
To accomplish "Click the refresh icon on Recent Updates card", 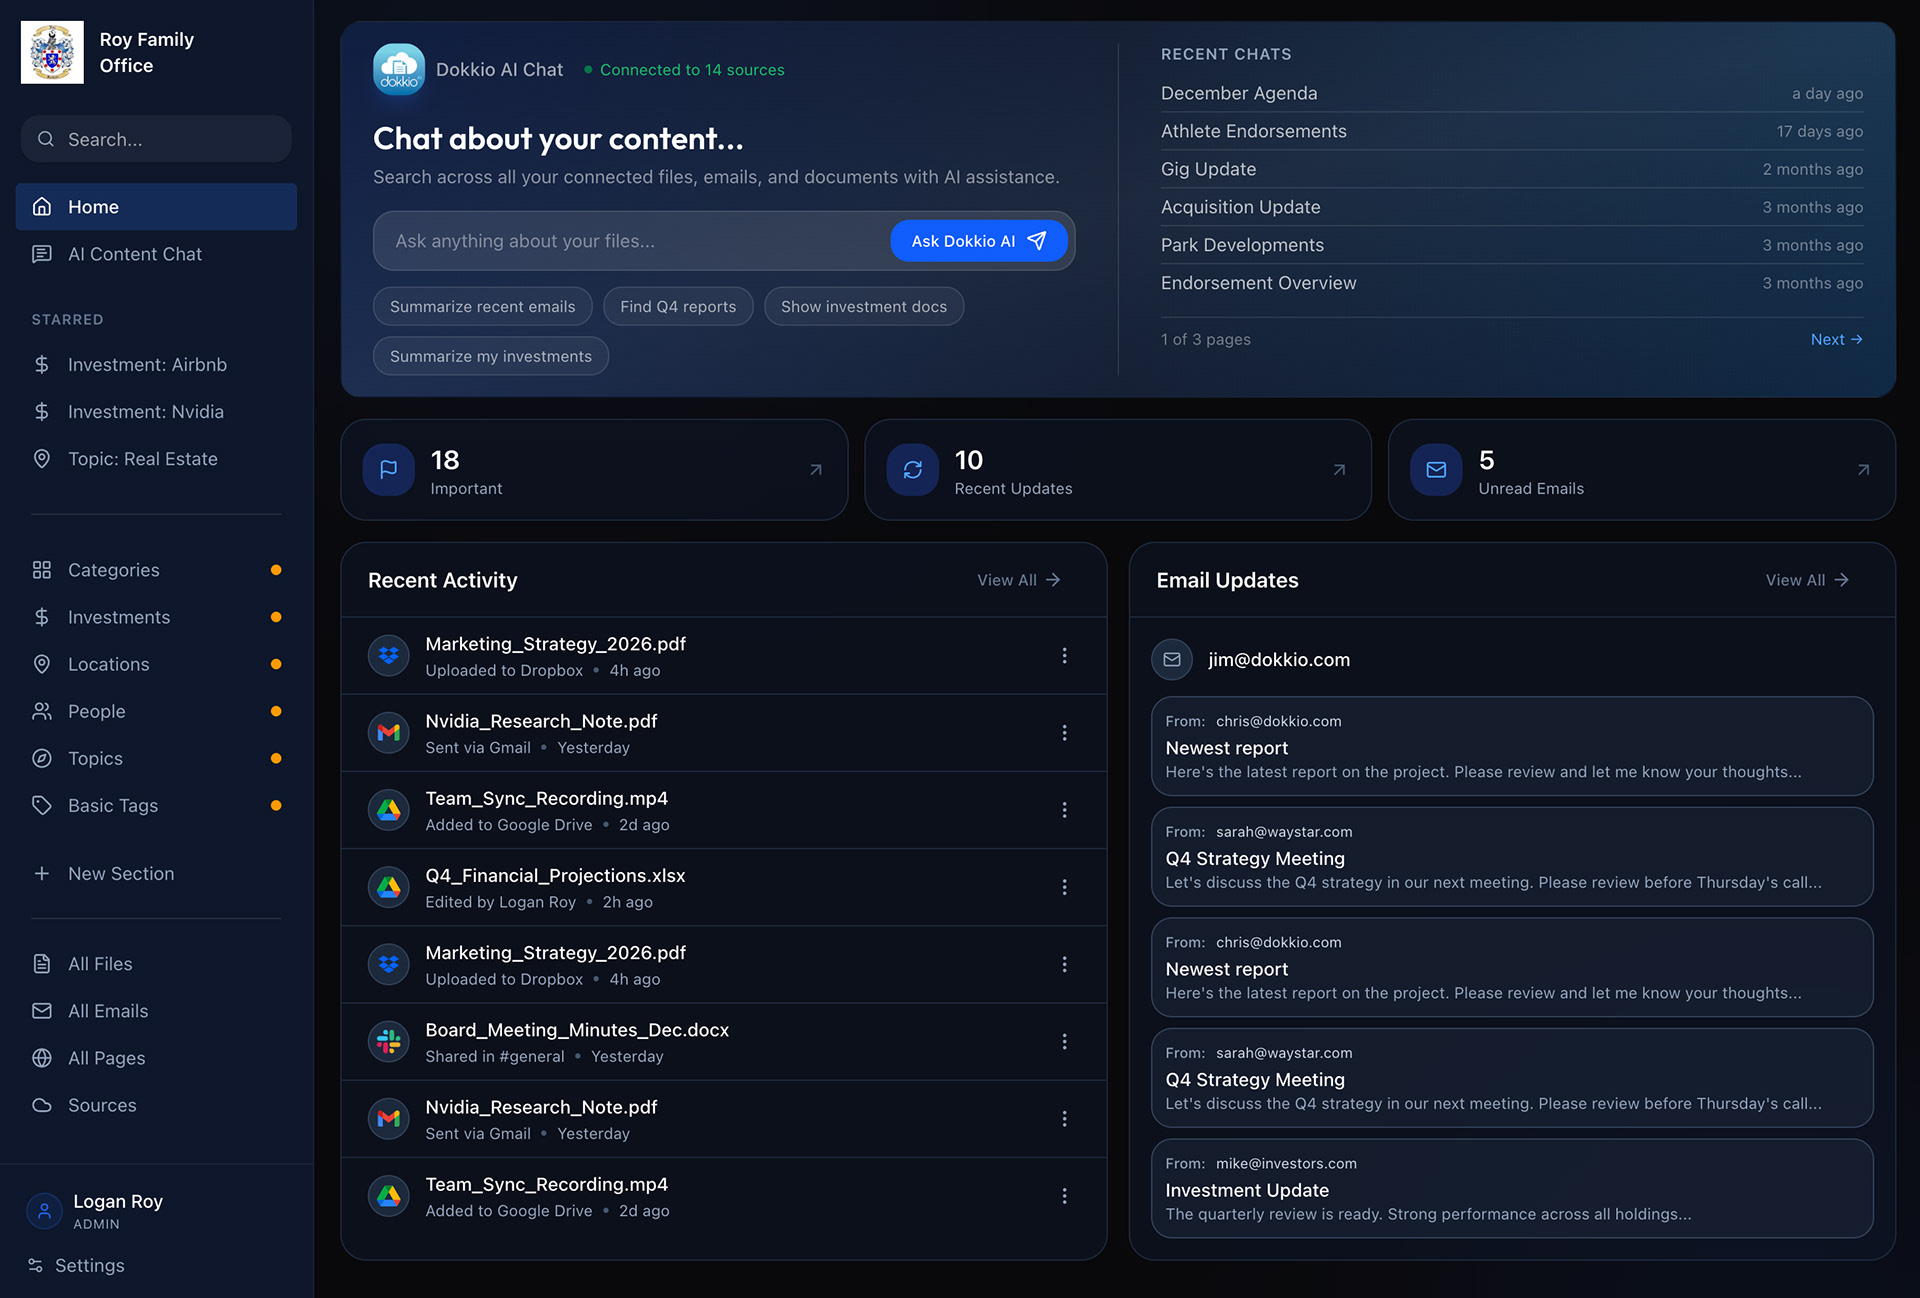I will (x=912, y=470).
